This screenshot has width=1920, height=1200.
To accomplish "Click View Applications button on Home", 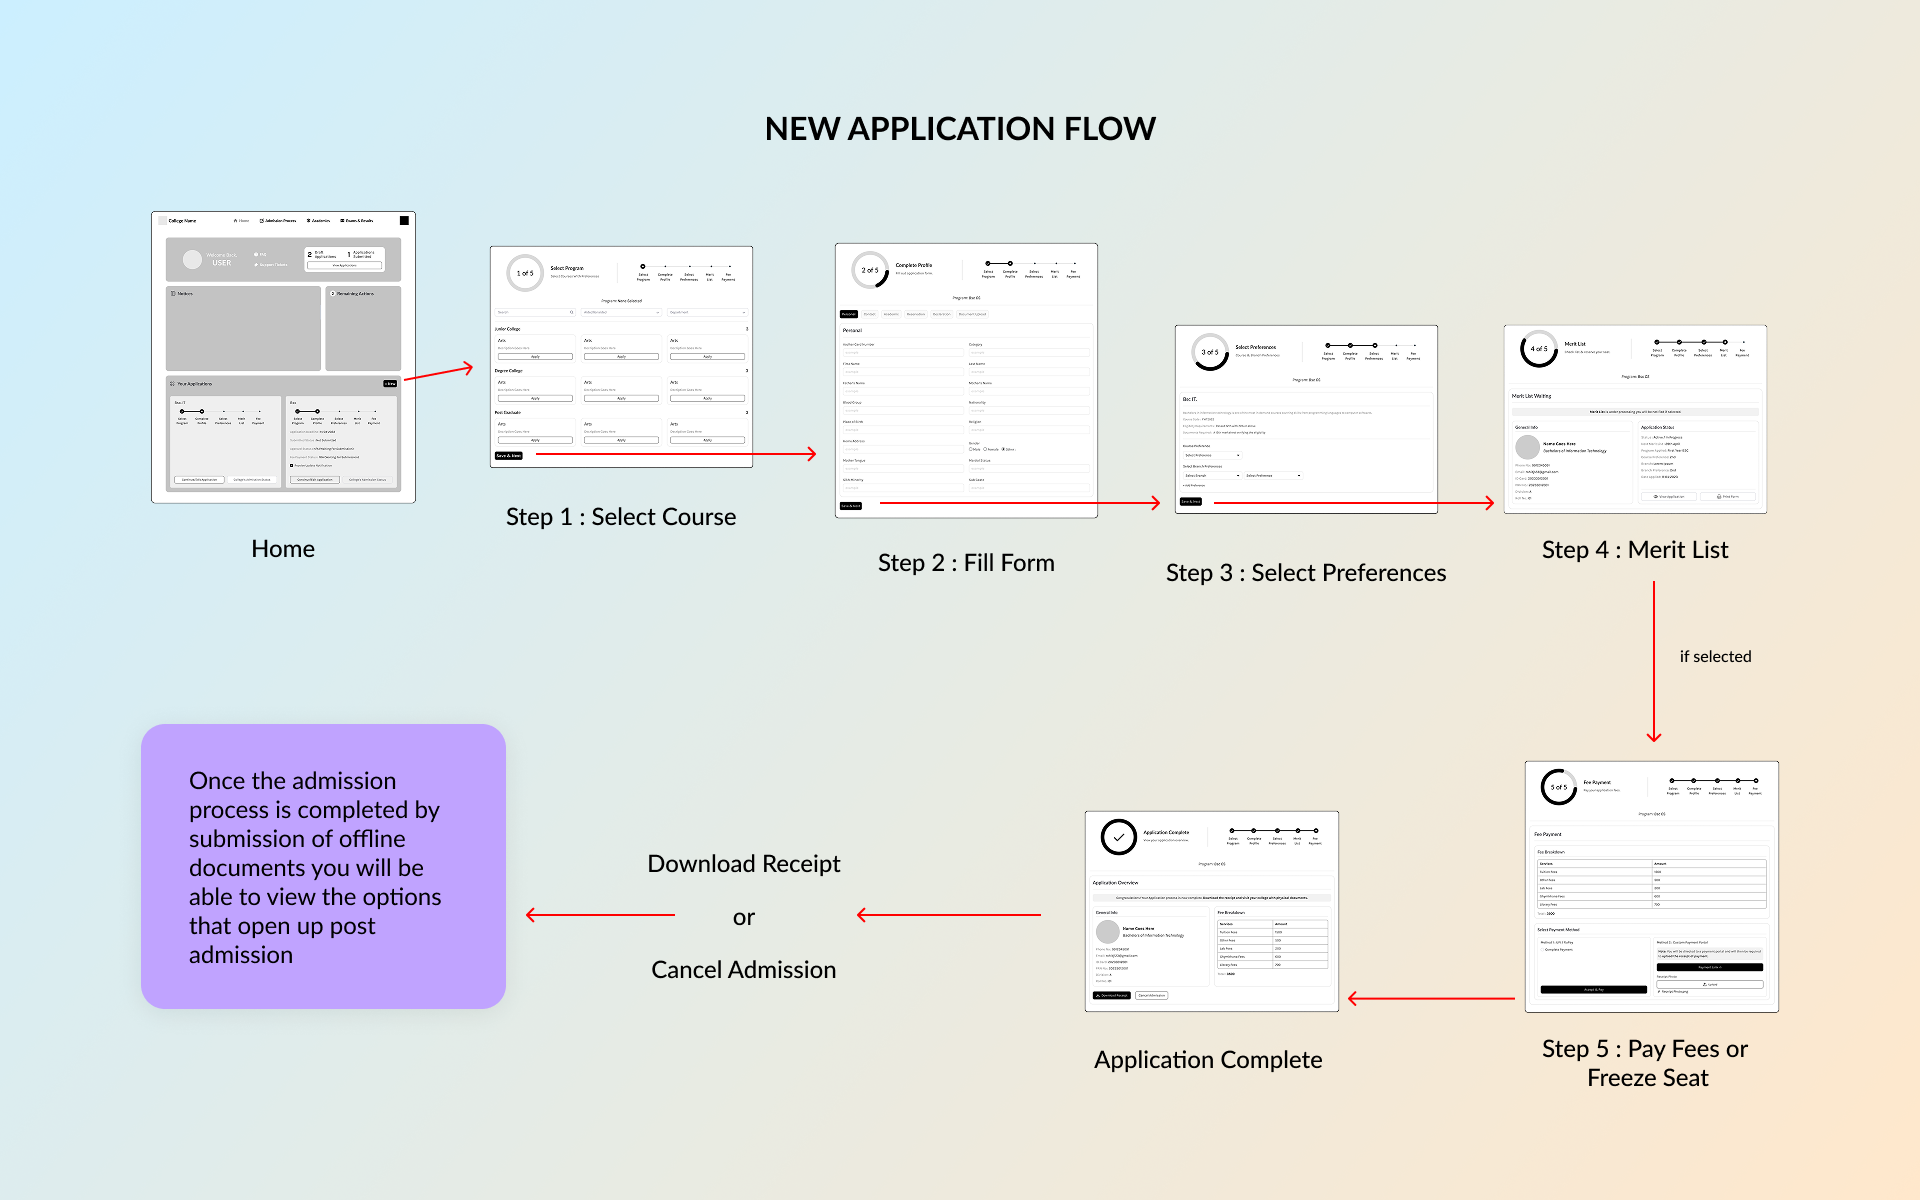I will (x=344, y=265).
